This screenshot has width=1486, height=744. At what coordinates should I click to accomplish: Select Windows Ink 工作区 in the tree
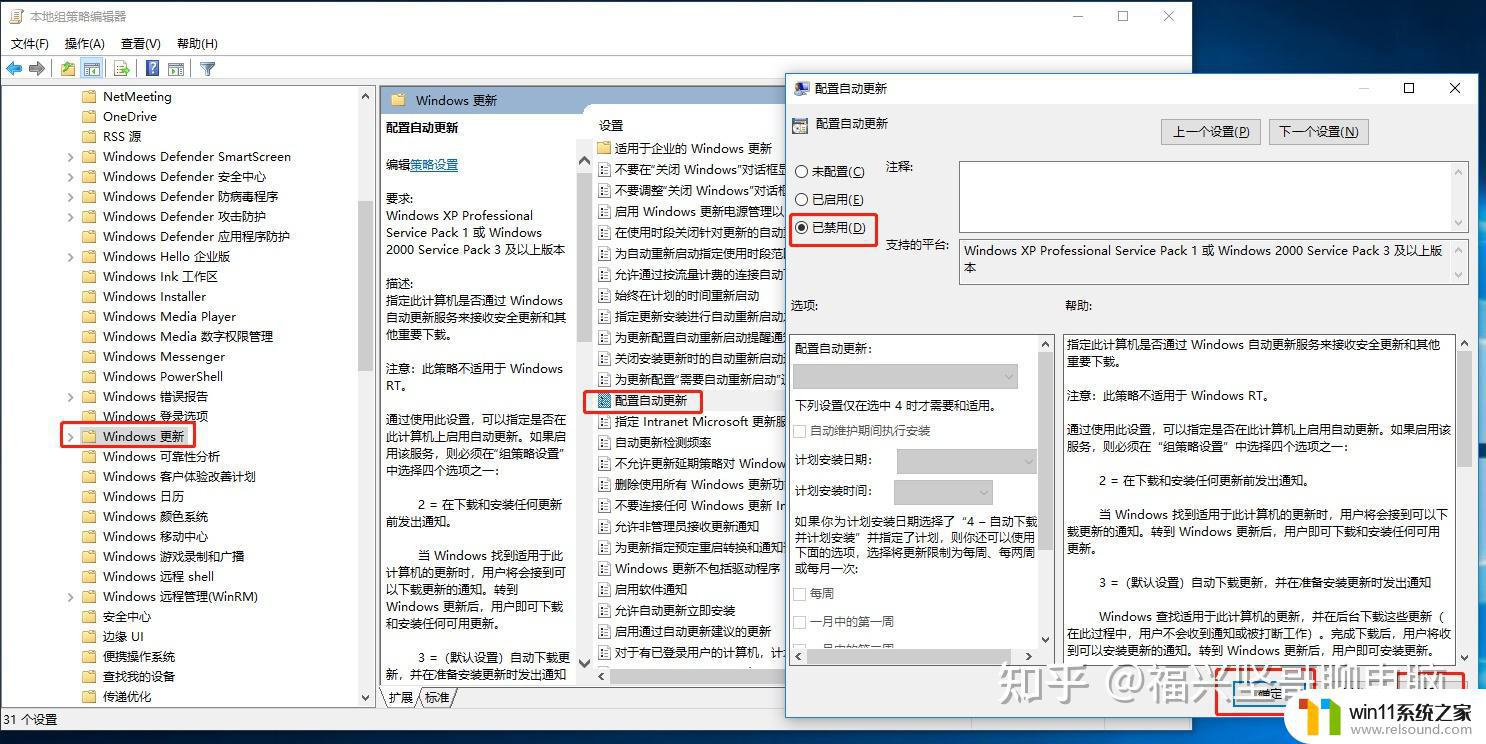[x=160, y=277]
